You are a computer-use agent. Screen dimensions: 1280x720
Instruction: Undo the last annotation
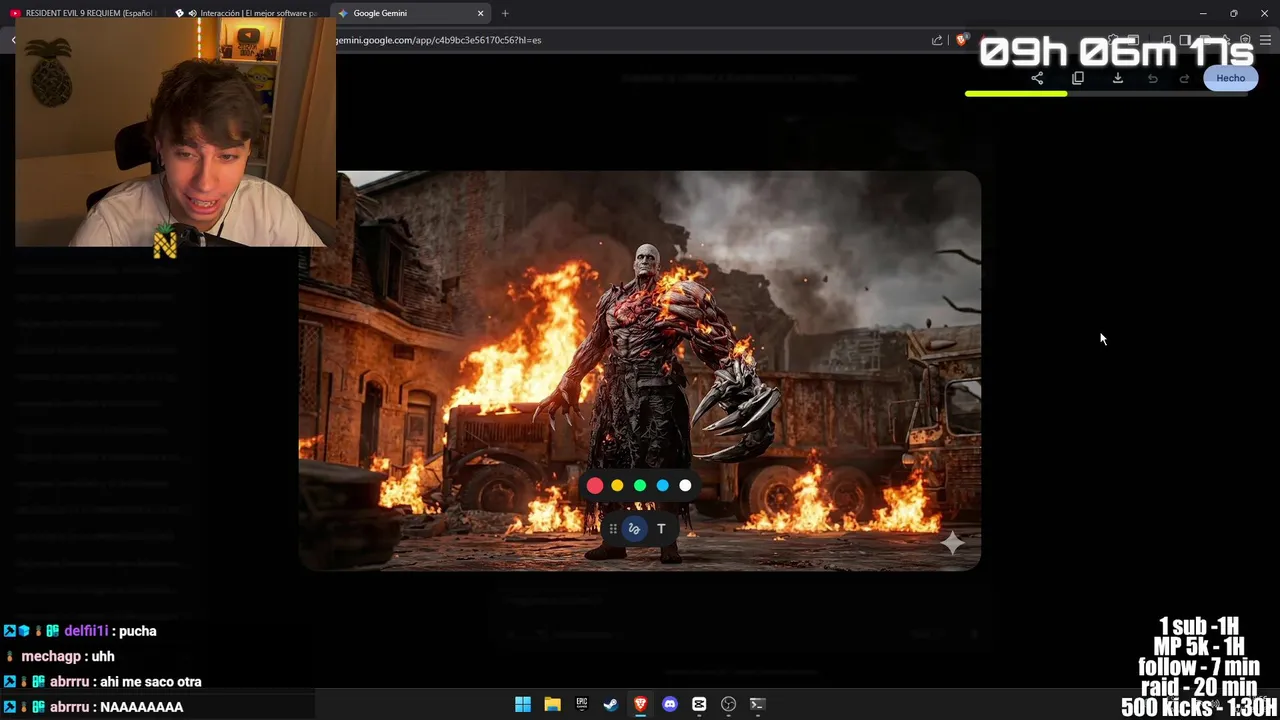coord(1153,78)
